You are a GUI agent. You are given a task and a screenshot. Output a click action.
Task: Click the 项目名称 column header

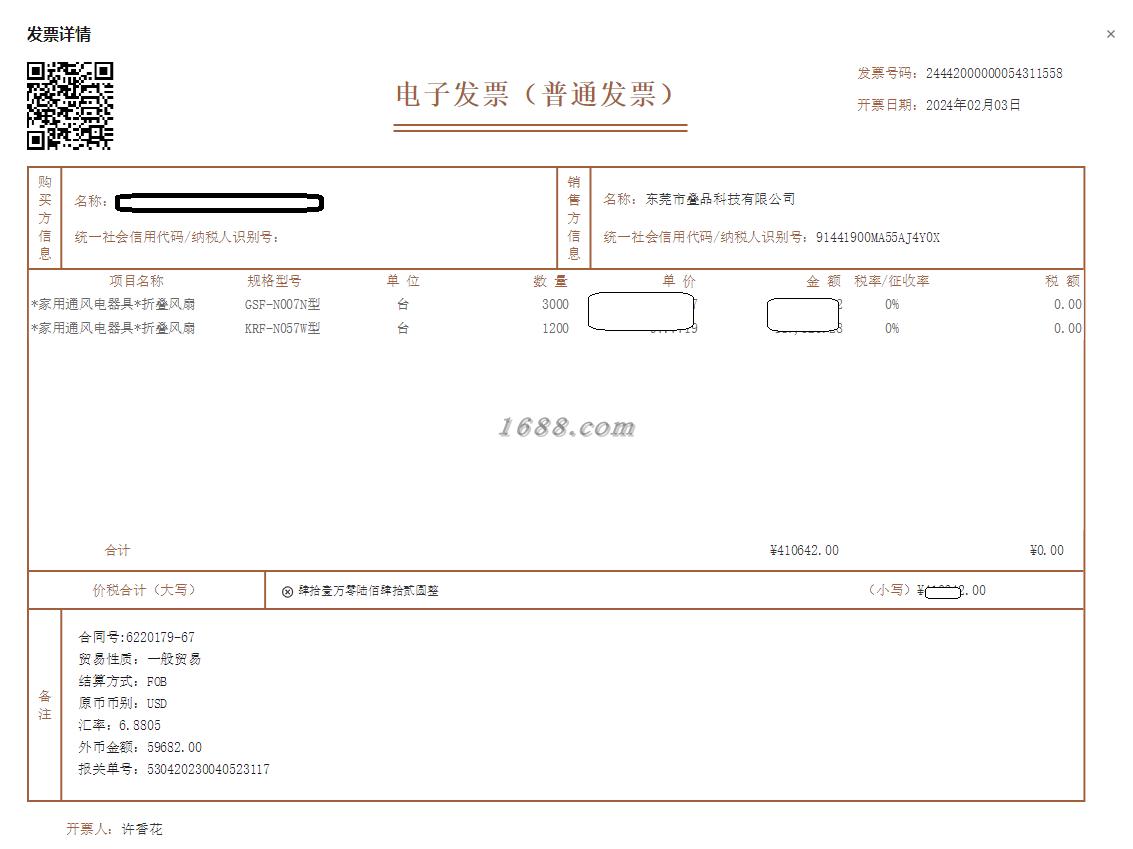[137, 280]
